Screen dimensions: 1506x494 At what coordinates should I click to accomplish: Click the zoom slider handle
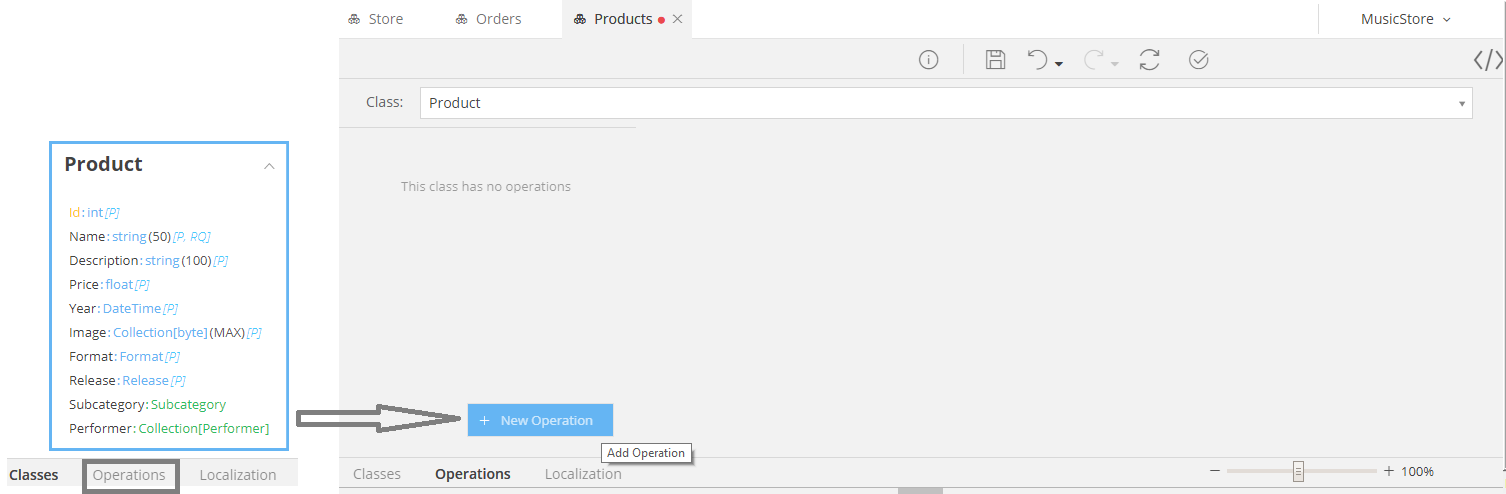point(1298,471)
